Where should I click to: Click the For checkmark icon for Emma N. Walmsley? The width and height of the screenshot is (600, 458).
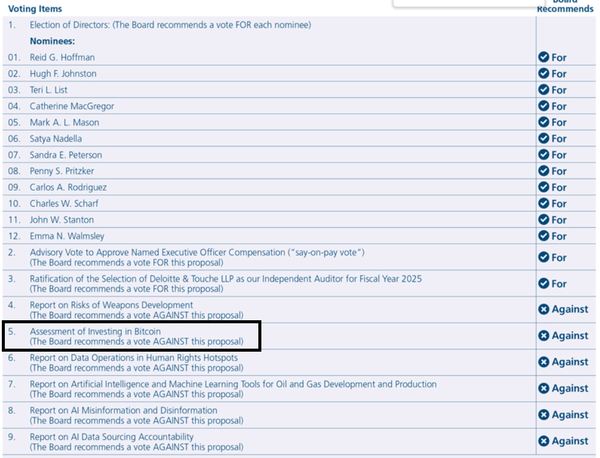pos(543,236)
